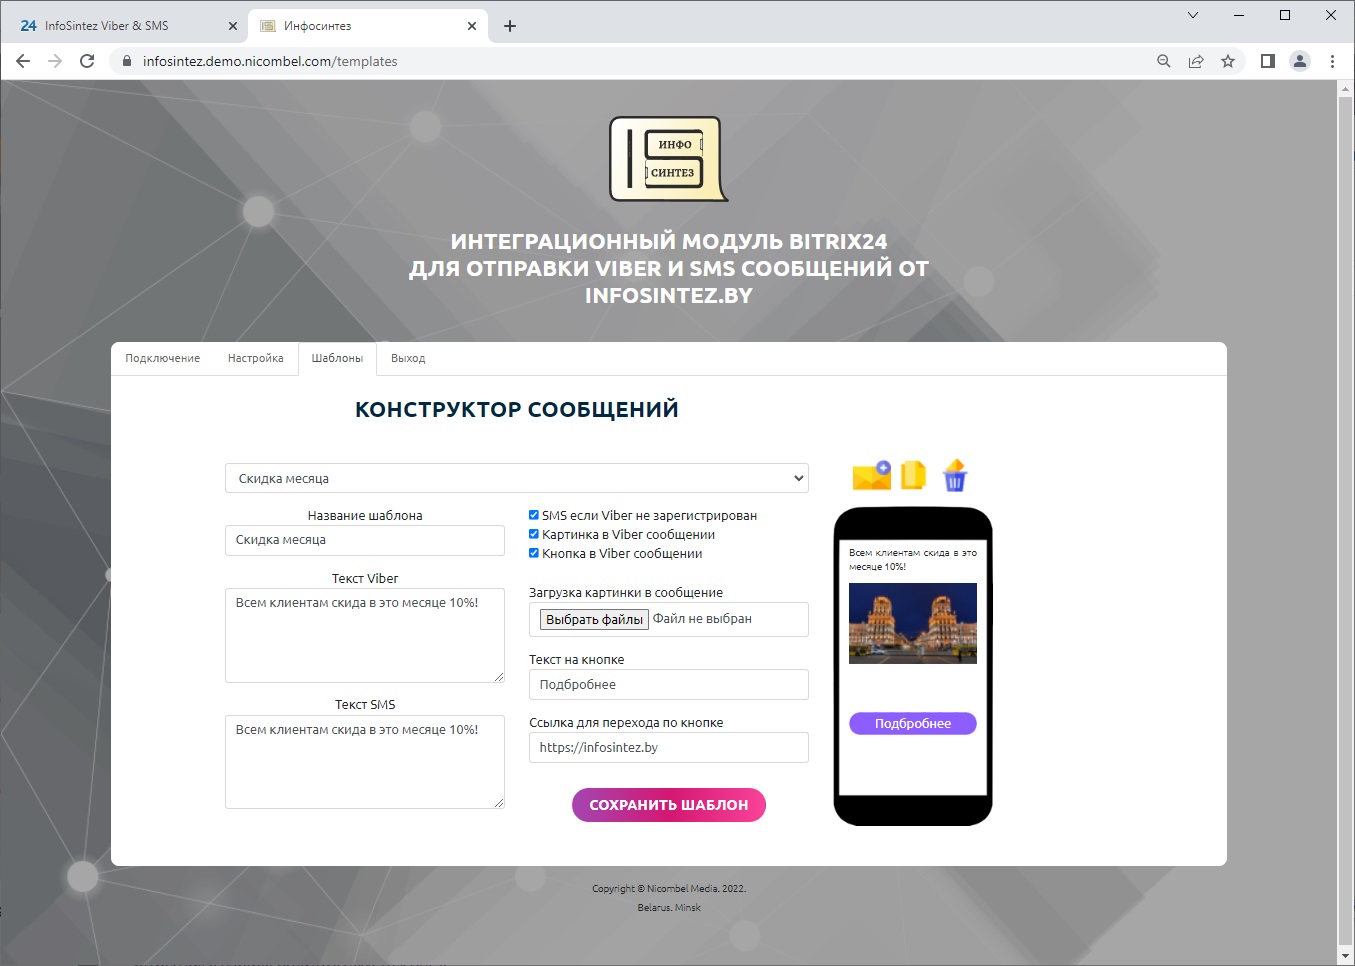Click the yellow copy template icon

914,475
